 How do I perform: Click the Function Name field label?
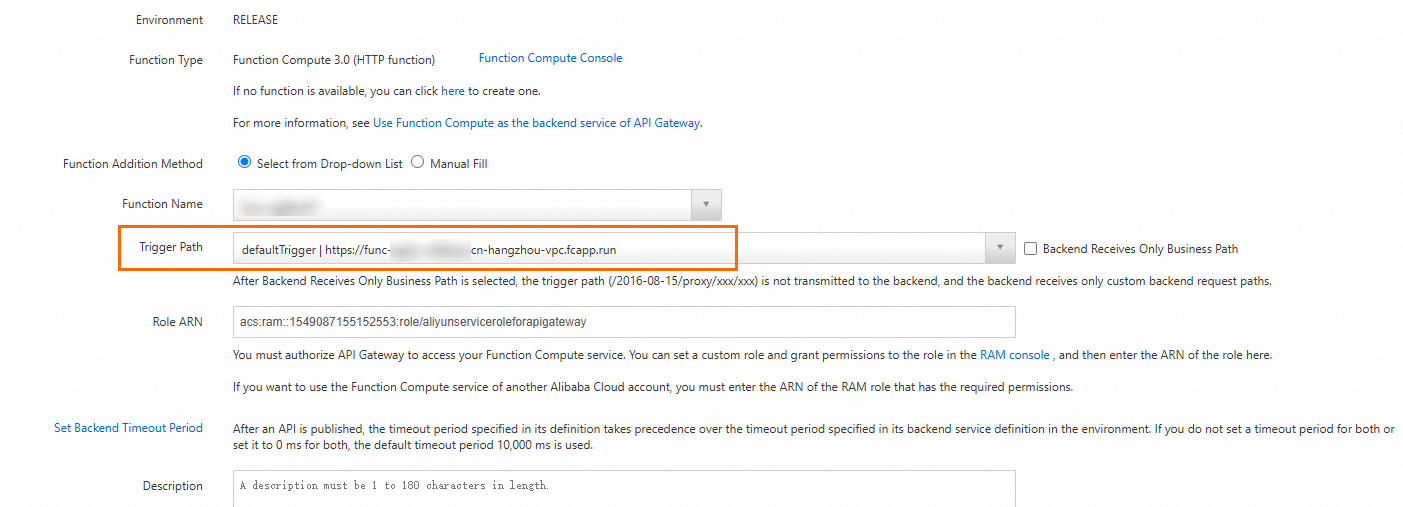pos(162,204)
